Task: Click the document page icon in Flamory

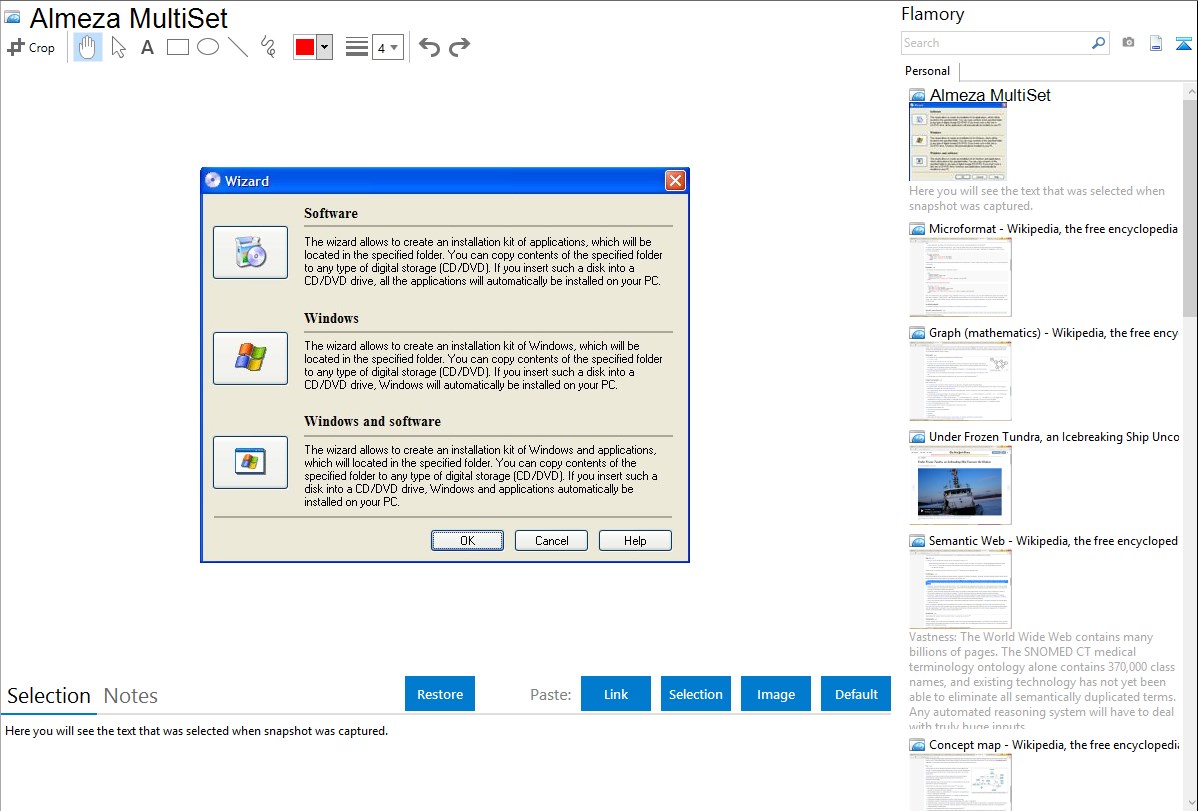Action: click(1156, 43)
